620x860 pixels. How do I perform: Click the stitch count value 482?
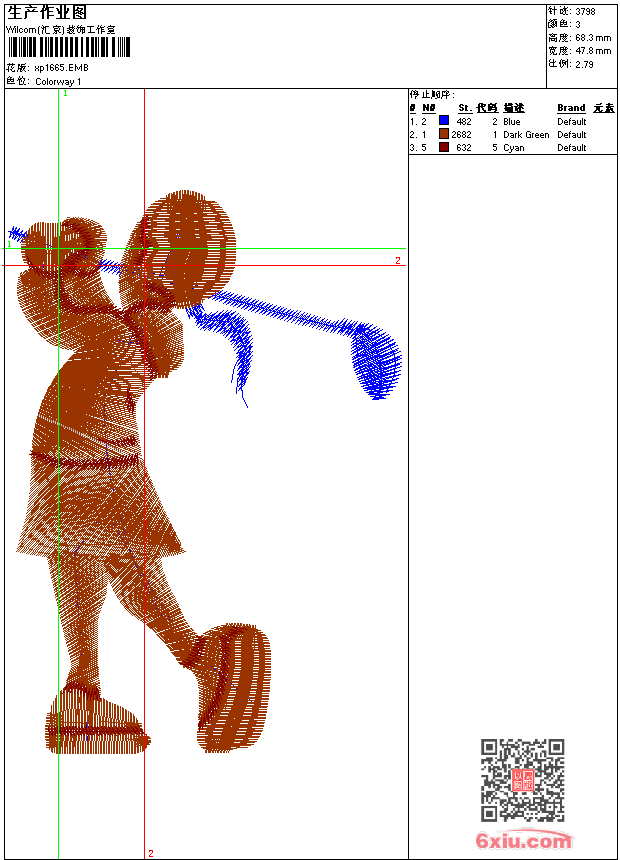click(x=464, y=121)
